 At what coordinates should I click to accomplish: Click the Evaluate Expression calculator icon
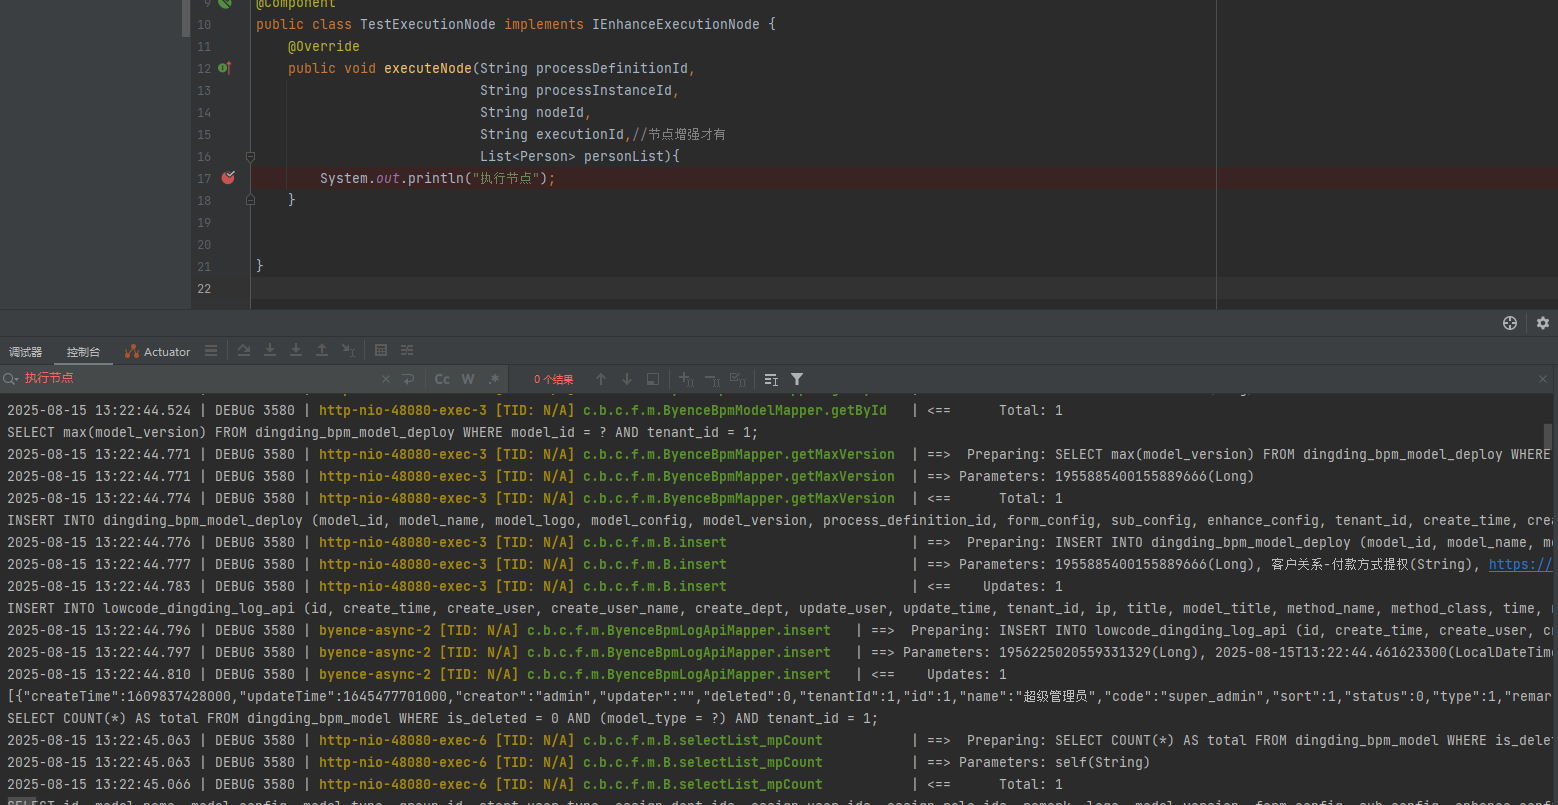(x=381, y=351)
